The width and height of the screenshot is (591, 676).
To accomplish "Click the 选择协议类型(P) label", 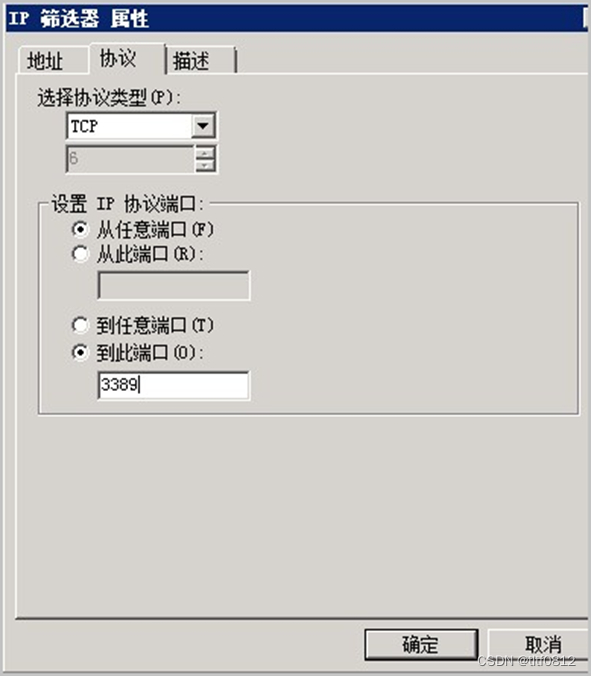I will [109, 97].
